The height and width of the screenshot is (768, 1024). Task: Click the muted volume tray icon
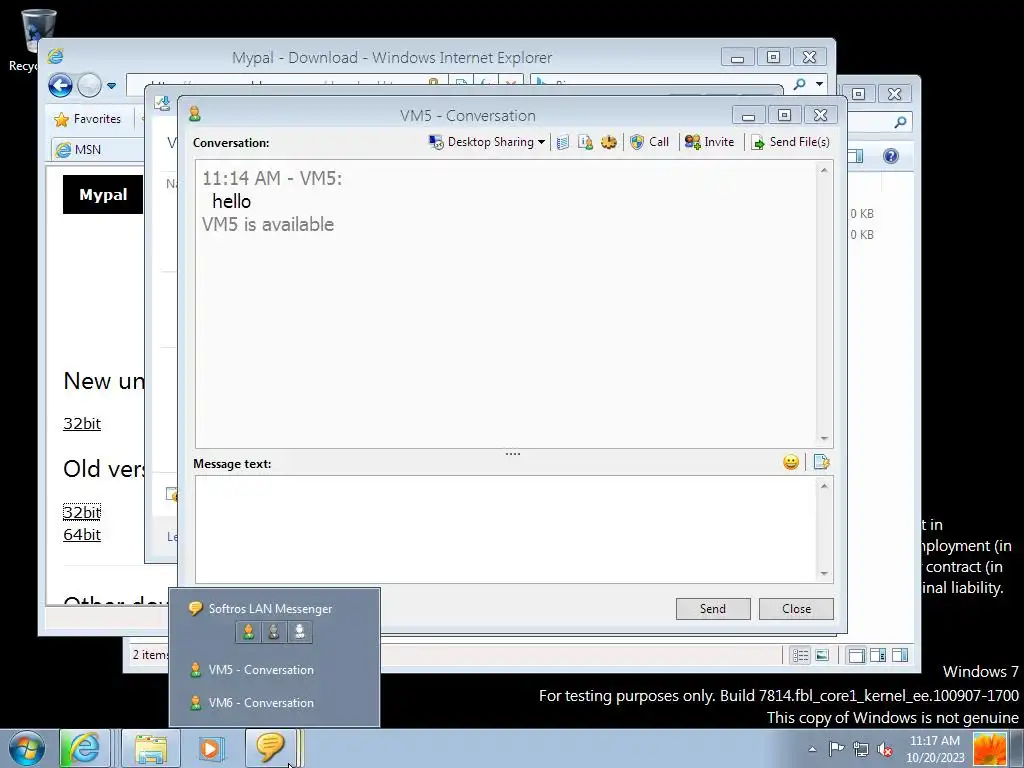[886, 749]
